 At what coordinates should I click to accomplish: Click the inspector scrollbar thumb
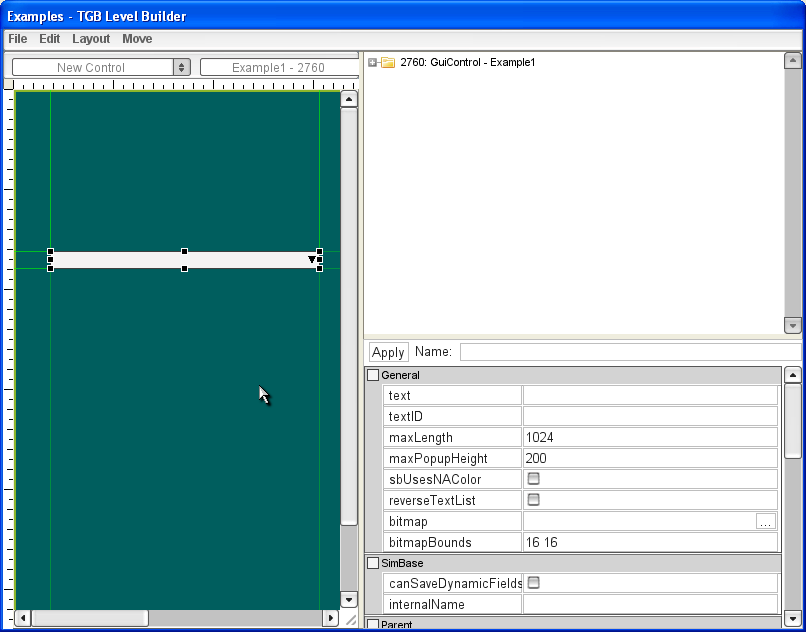pyautogui.click(x=793, y=421)
